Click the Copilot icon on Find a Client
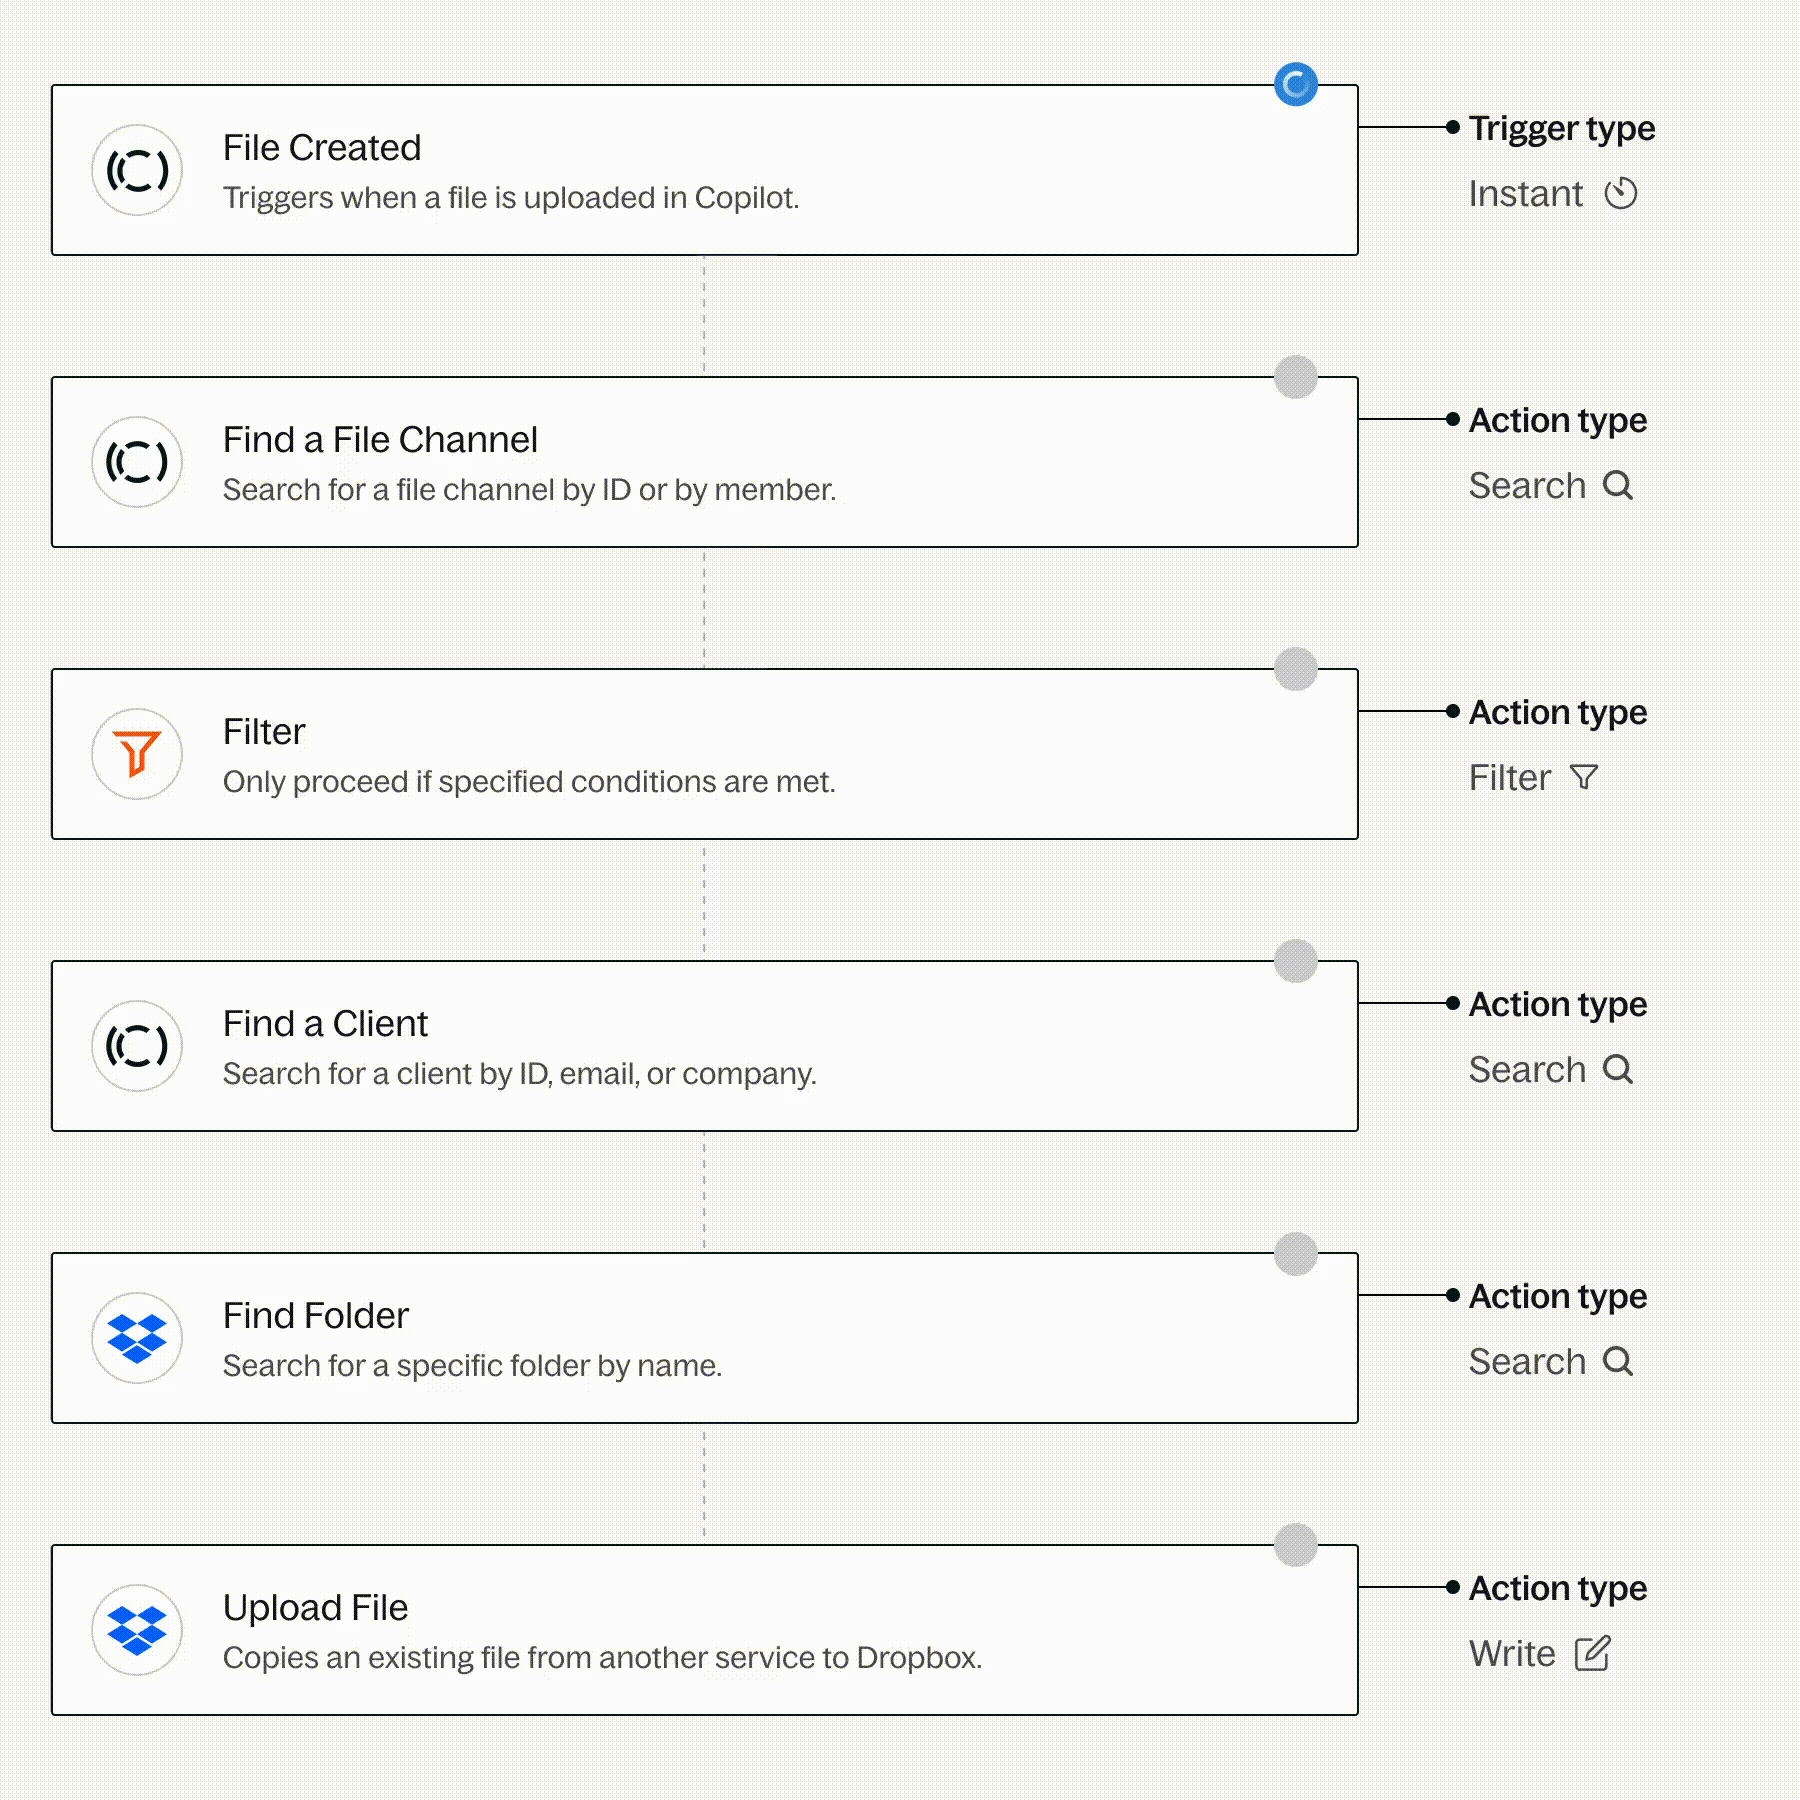The width and height of the screenshot is (1800, 1800). coord(137,1046)
